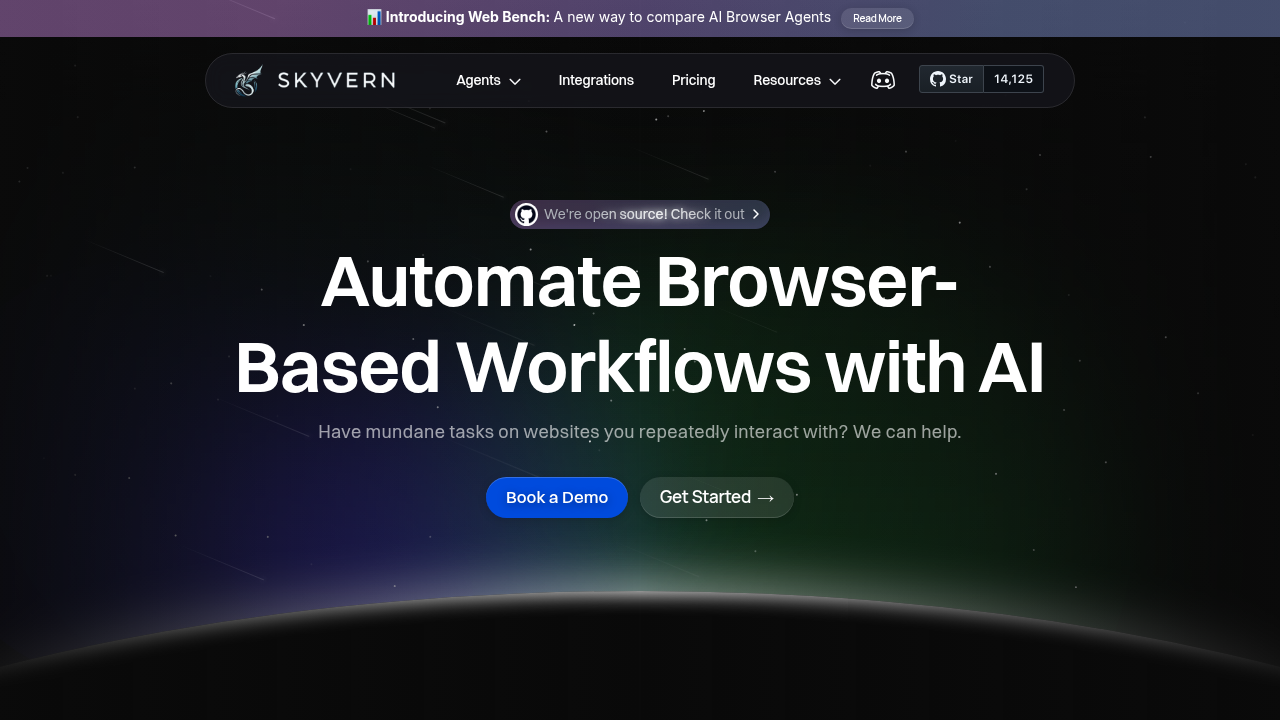The height and width of the screenshot is (720, 1280).
Task: Click the Get Started button
Action: point(716,497)
